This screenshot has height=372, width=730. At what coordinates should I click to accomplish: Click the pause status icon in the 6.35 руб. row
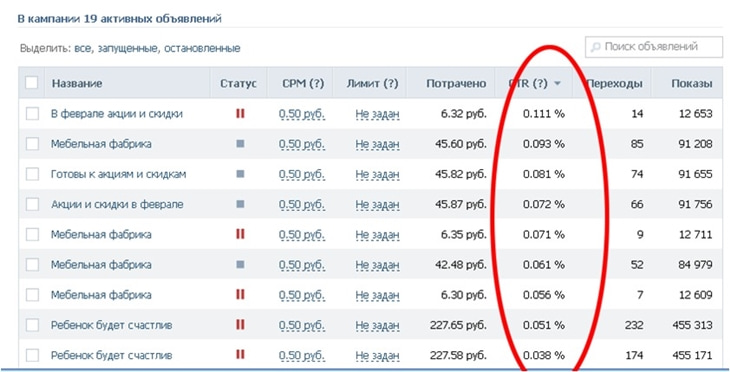[240, 234]
